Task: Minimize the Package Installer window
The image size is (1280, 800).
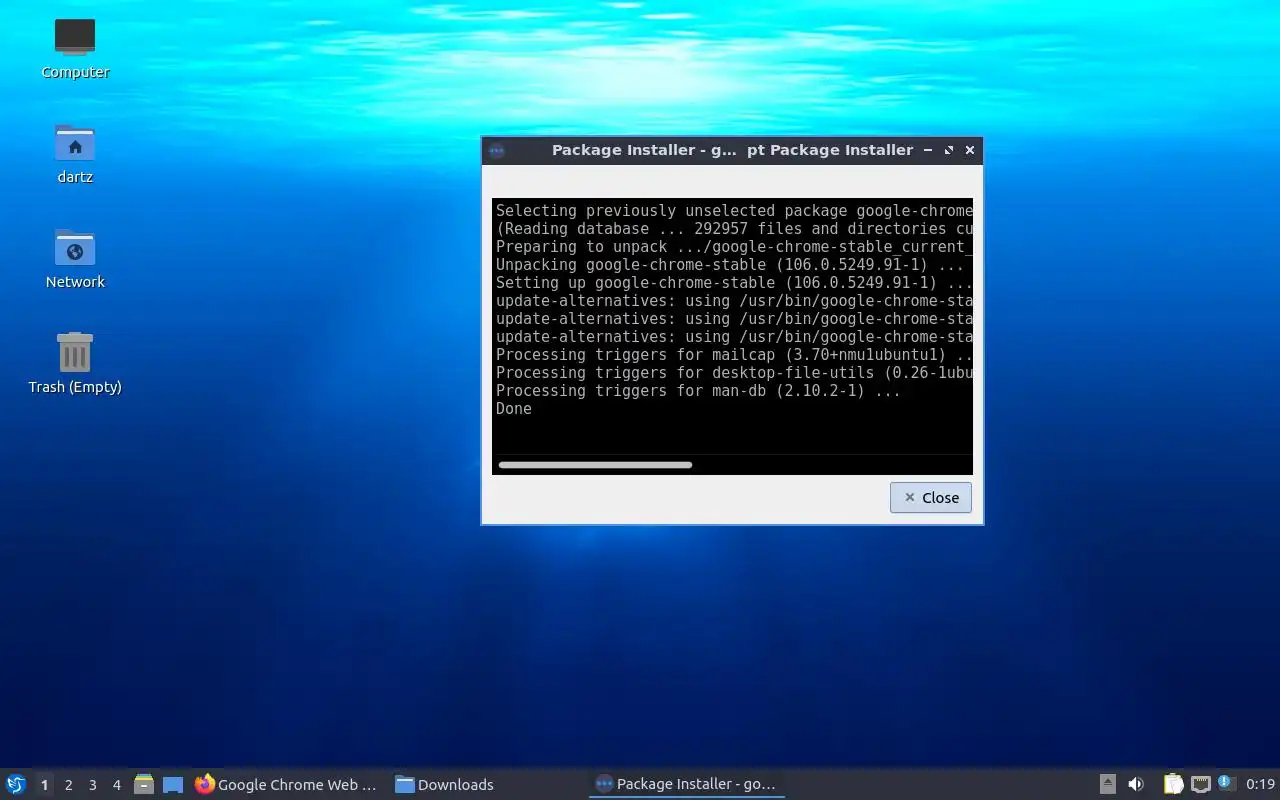Action: click(928, 150)
